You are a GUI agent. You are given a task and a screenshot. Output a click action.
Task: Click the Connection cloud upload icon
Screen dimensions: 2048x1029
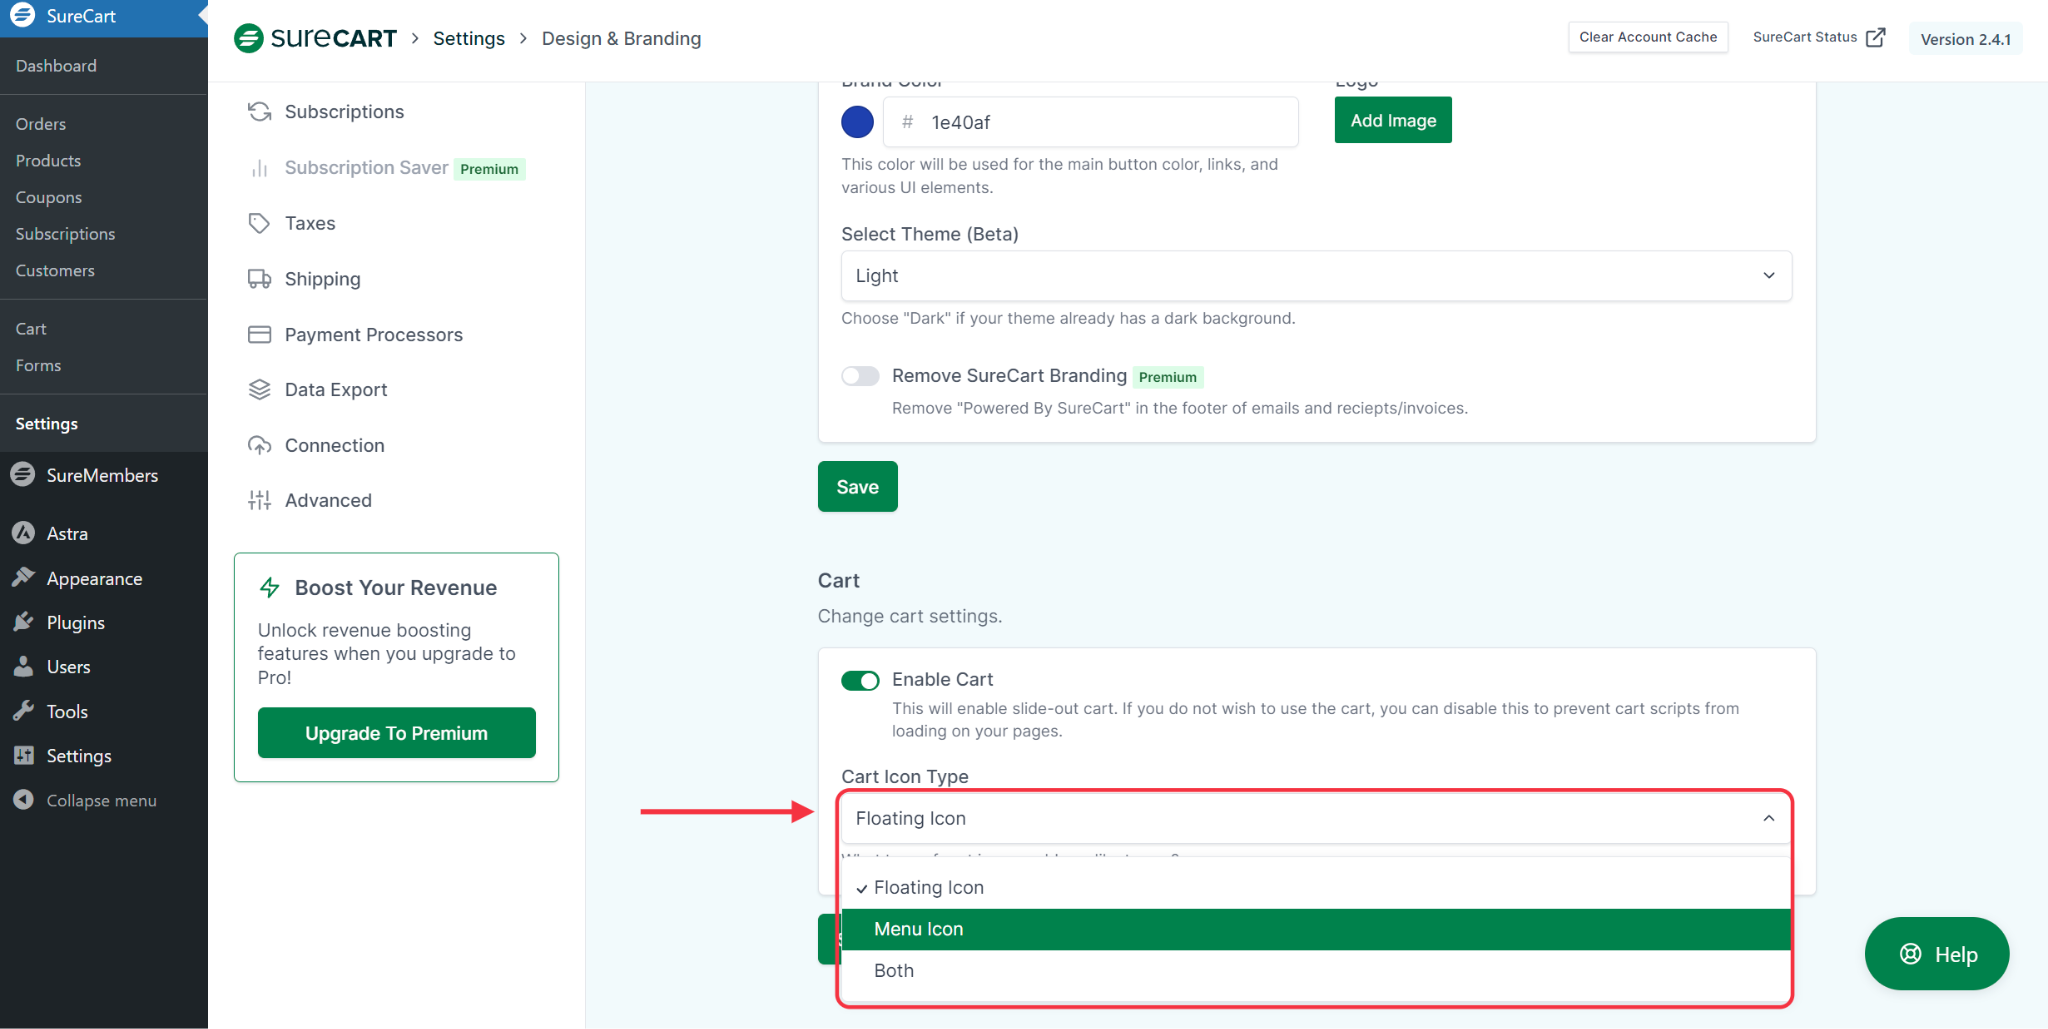click(x=260, y=445)
